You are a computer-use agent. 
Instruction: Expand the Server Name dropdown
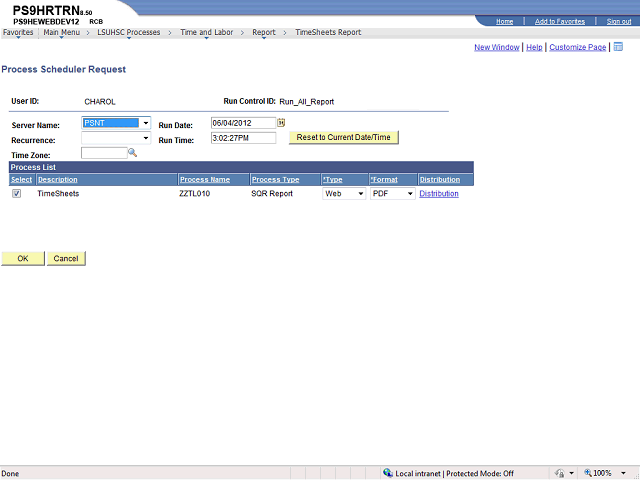coord(146,123)
